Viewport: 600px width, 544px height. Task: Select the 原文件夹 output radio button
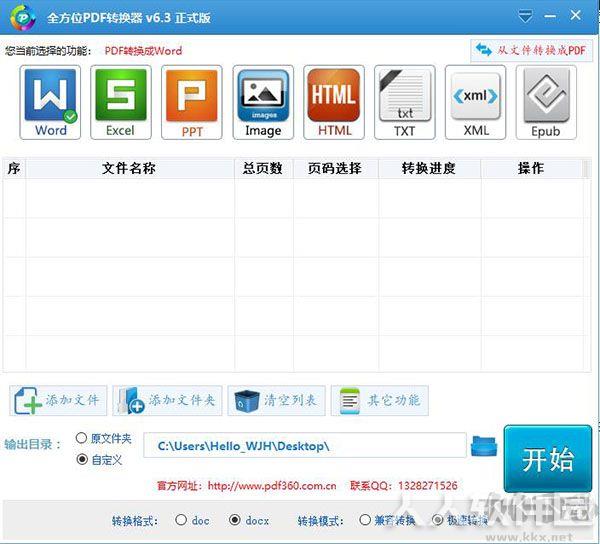(82, 438)
